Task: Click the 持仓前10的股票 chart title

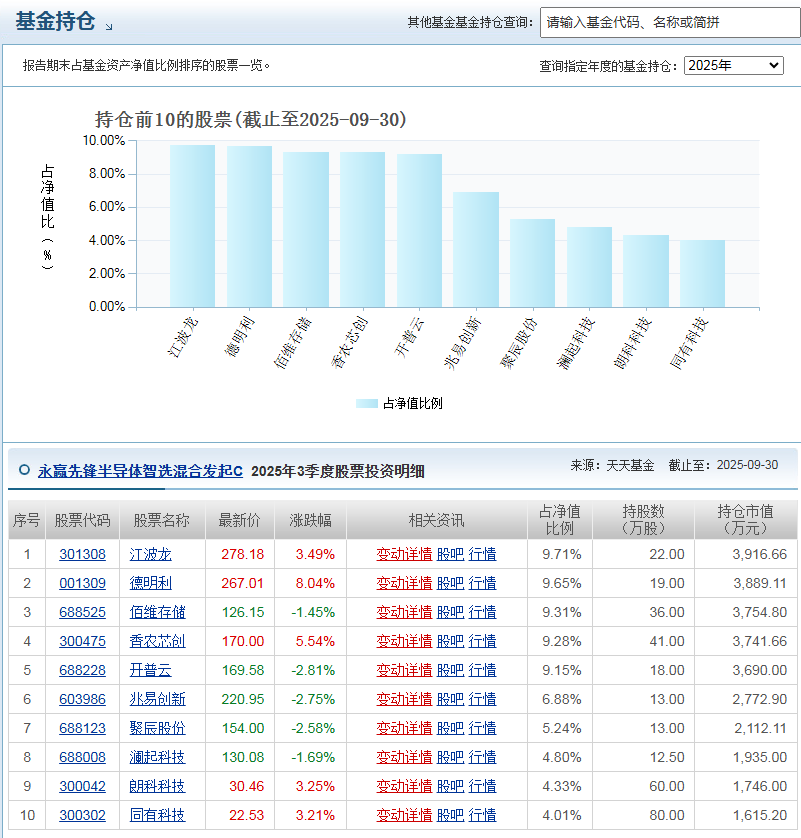Action: tap(251, 119)
